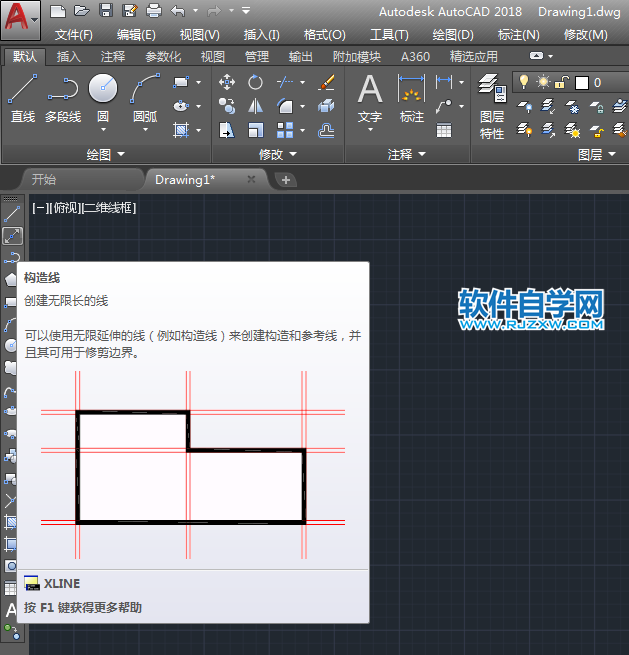The height and width of the screenshot is (655, 629).
Task: Open the 插入(I) menu
Action: click(x=261, y=35)
